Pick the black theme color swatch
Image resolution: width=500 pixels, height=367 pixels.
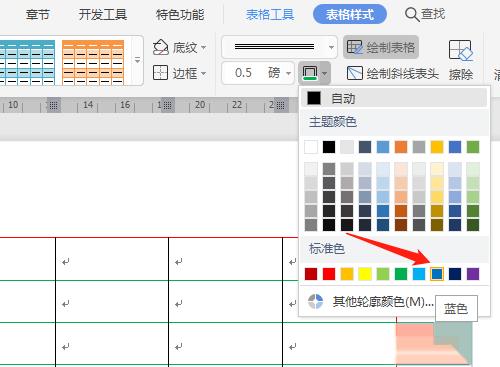click(329, 147)
